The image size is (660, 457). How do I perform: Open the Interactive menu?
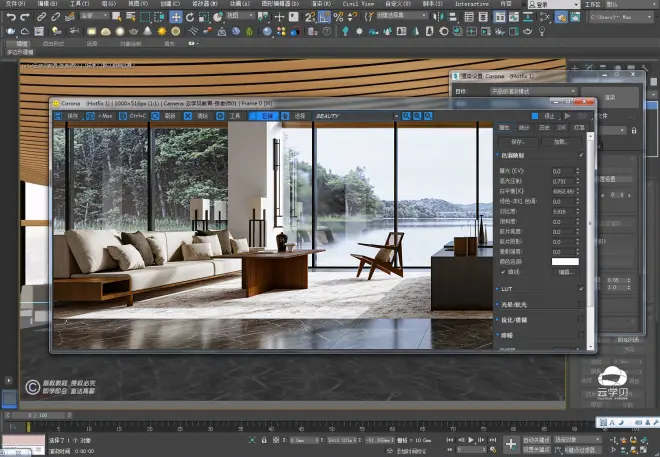[x=472, y=4]
